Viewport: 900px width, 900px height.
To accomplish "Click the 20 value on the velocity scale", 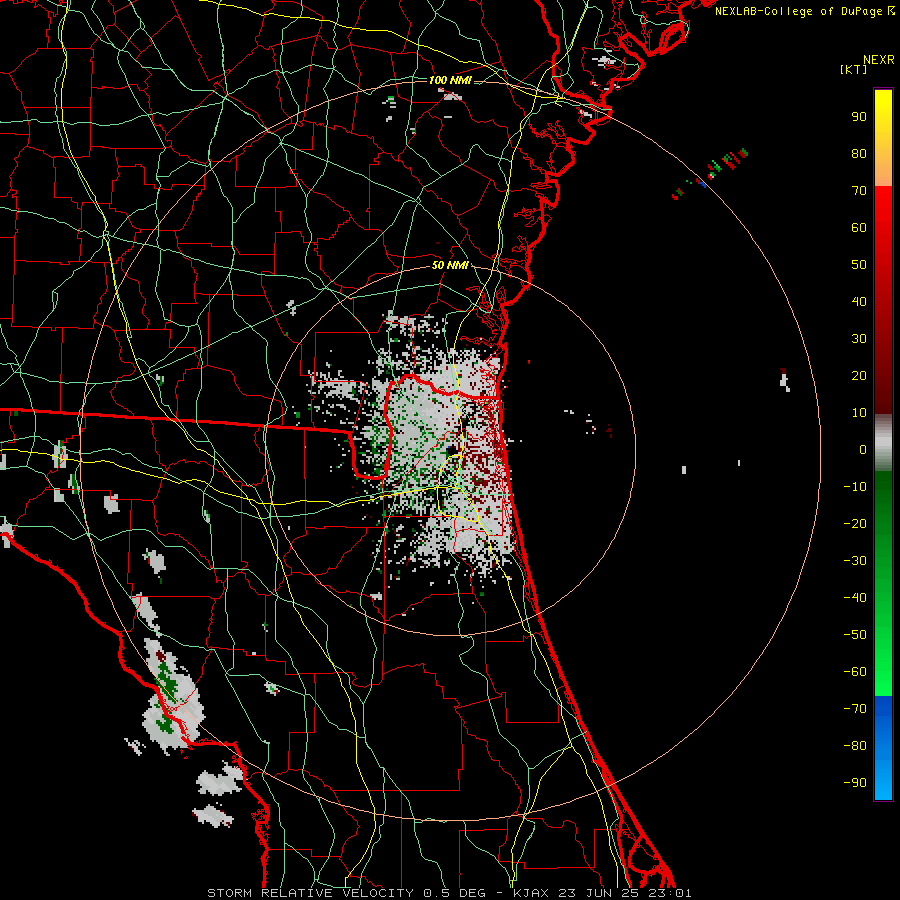I will click(x=859, y=376).
